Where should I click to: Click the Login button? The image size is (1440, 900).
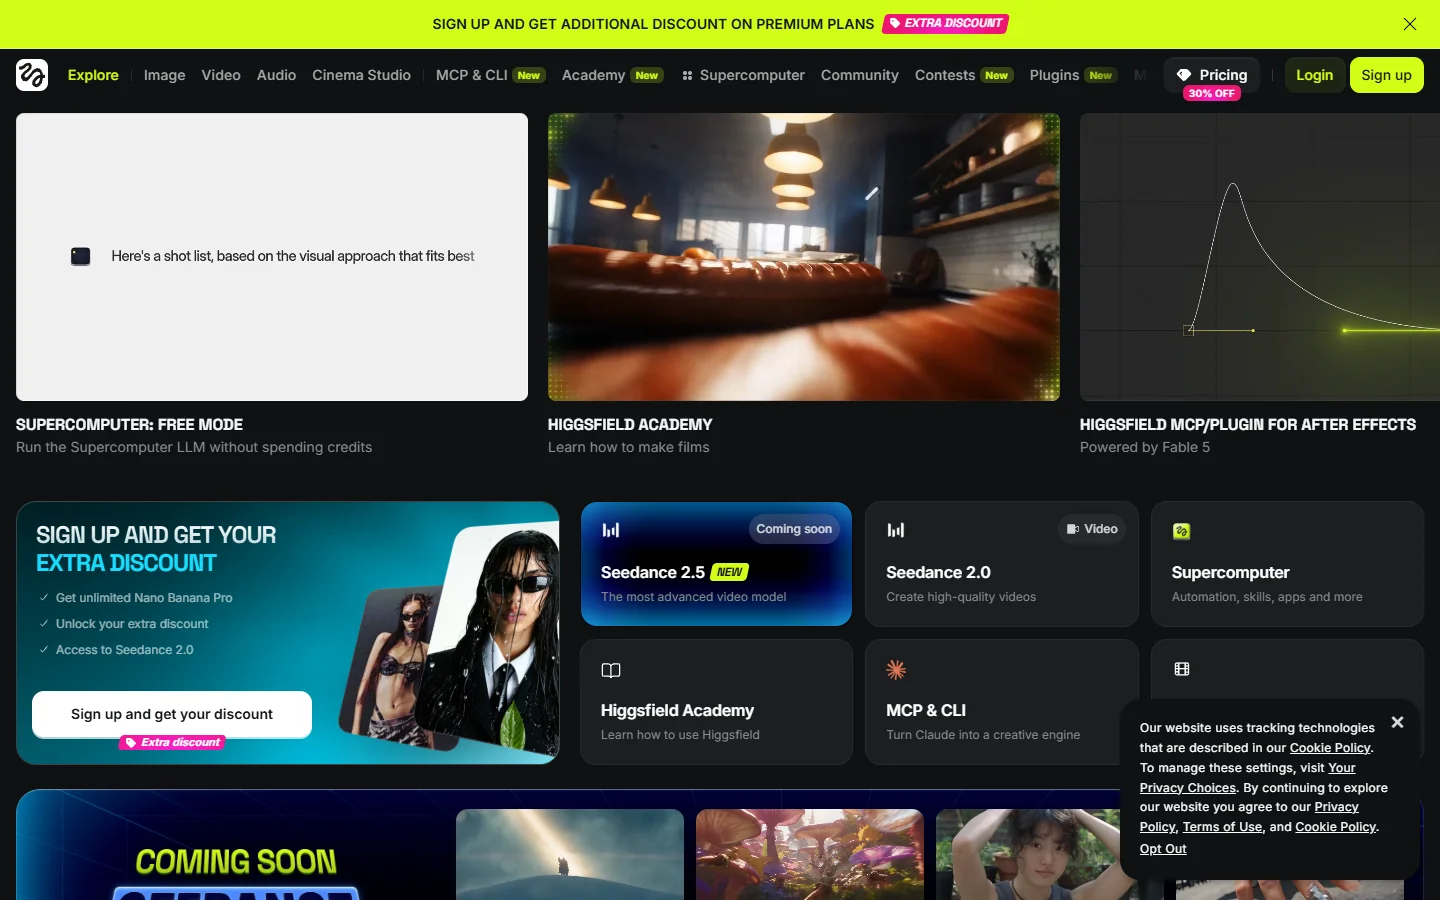[1314, 75]
